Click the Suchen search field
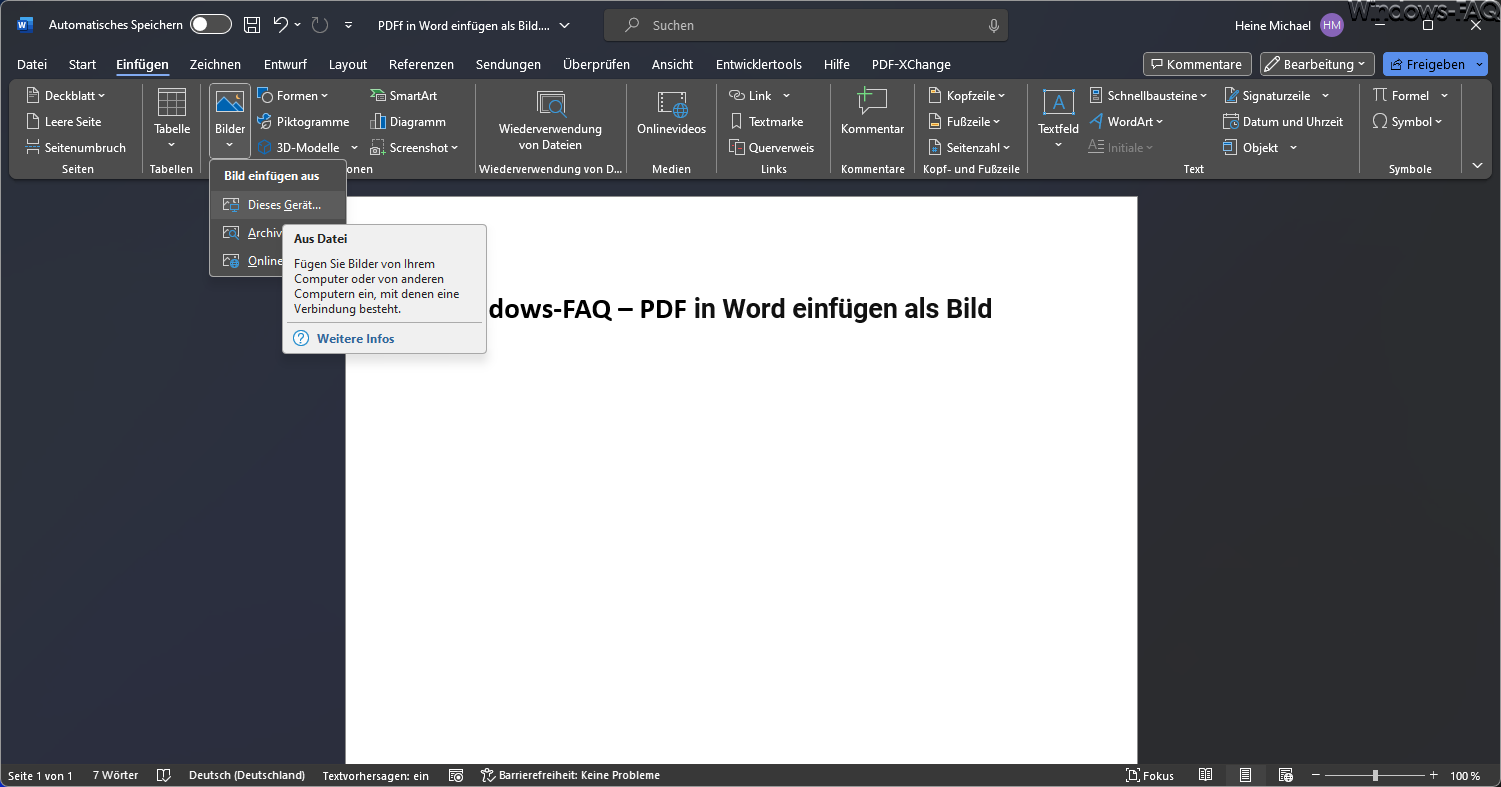The height and width of the screenshot is (787, 1501). (806, 25)
